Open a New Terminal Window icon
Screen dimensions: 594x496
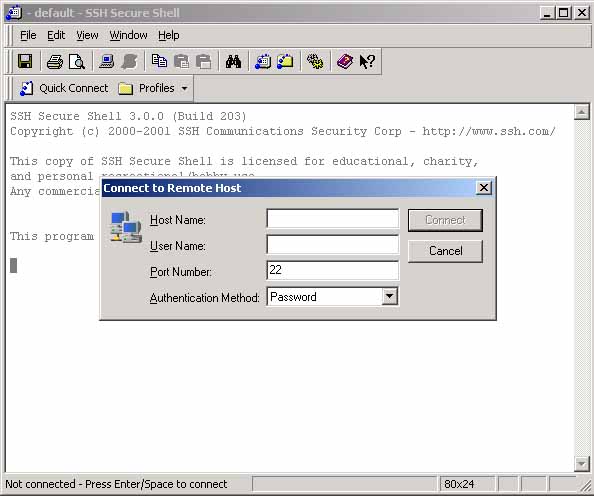point(263,61)
